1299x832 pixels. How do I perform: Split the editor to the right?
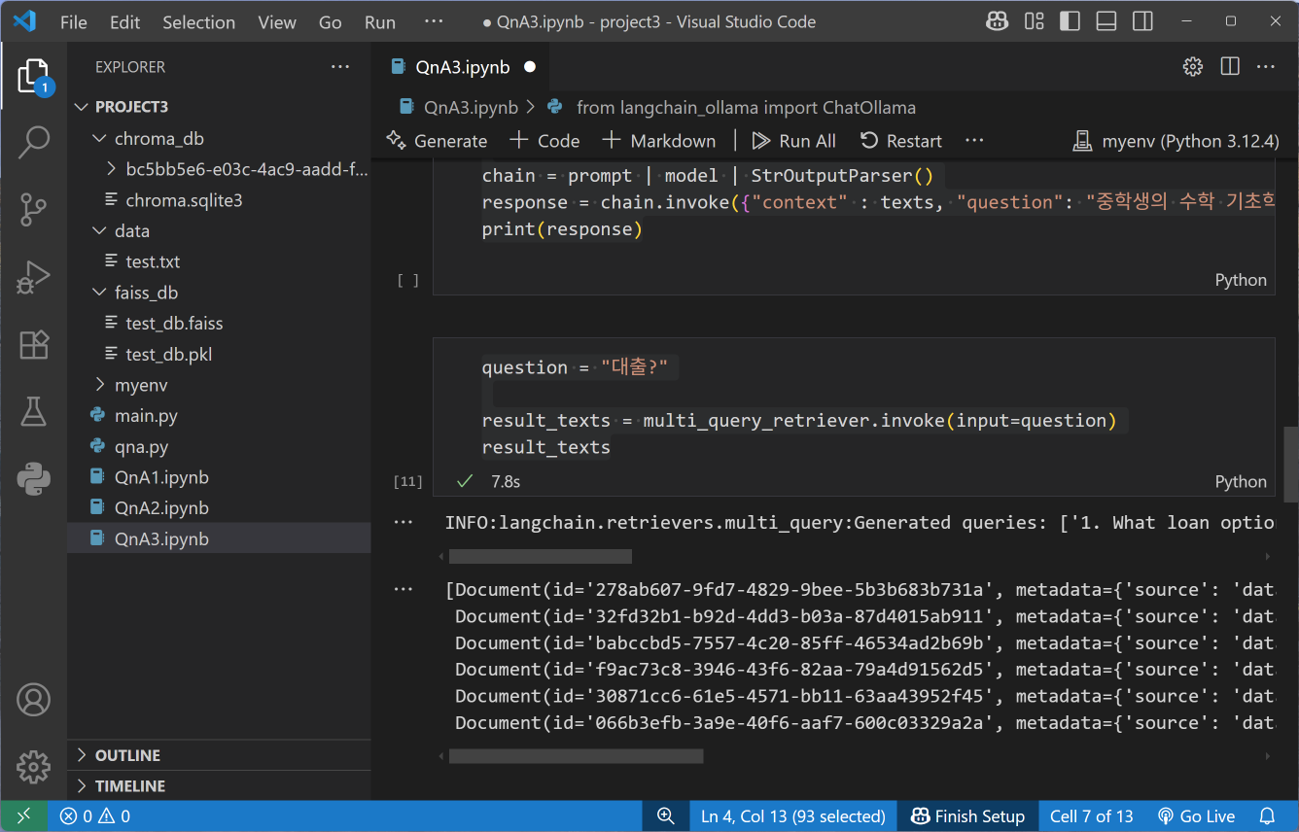[x=1230, y=67]
